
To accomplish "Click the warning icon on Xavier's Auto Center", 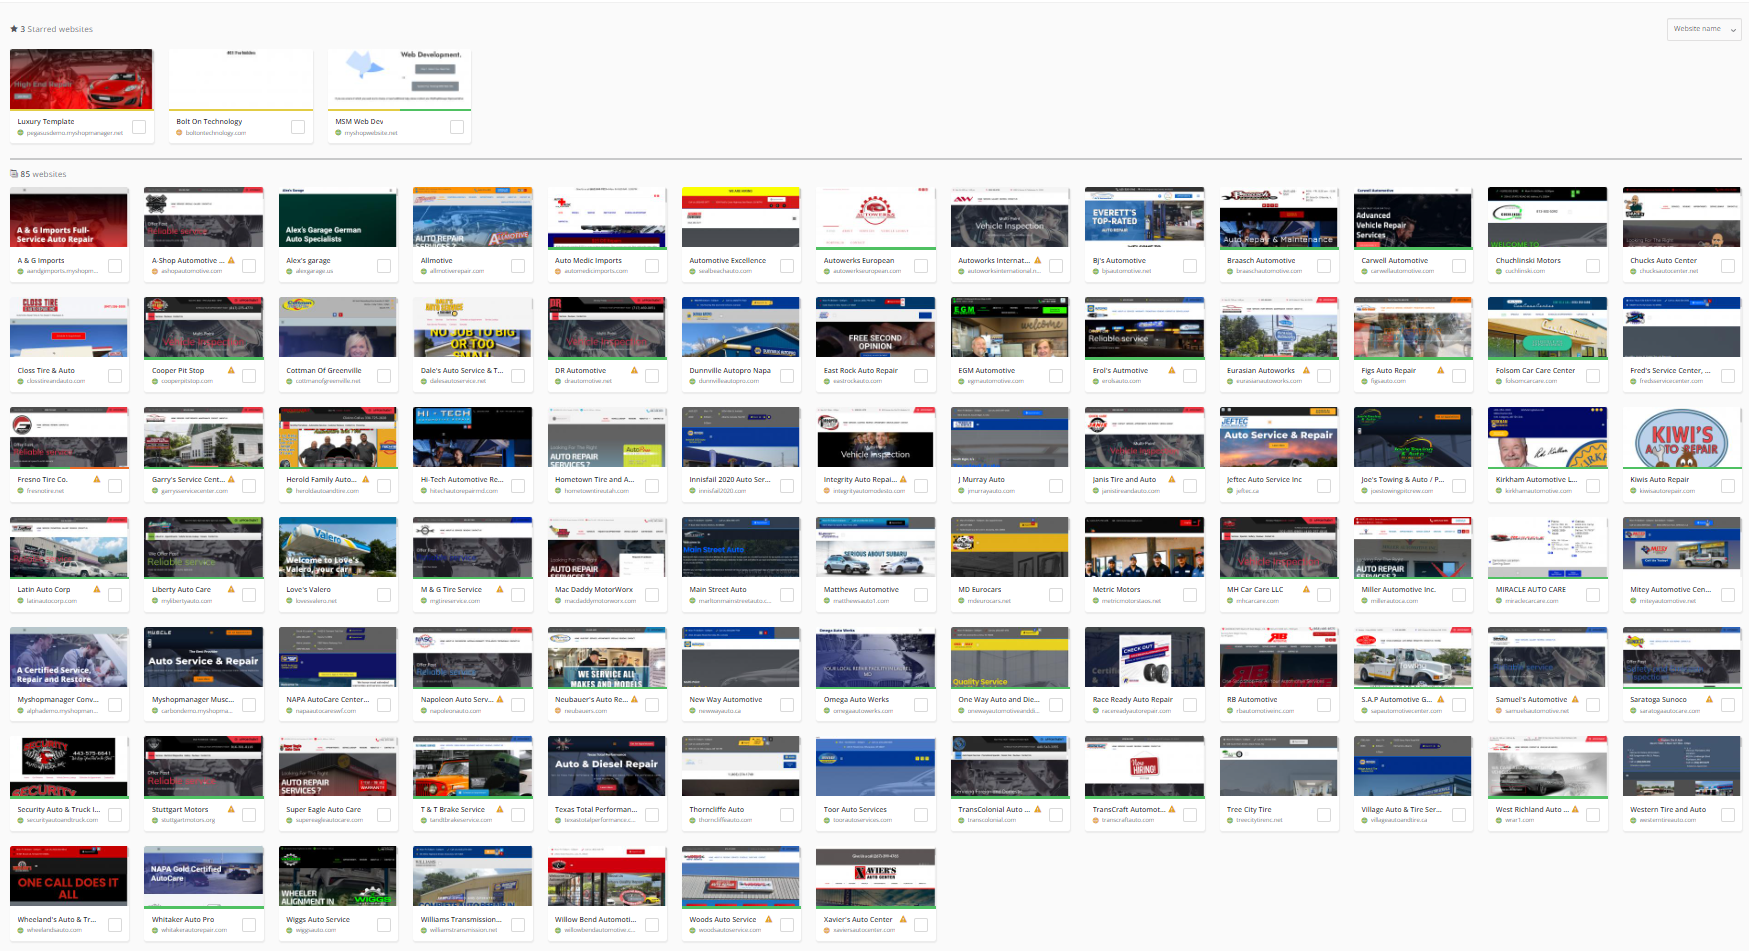I will pos(903,919).
